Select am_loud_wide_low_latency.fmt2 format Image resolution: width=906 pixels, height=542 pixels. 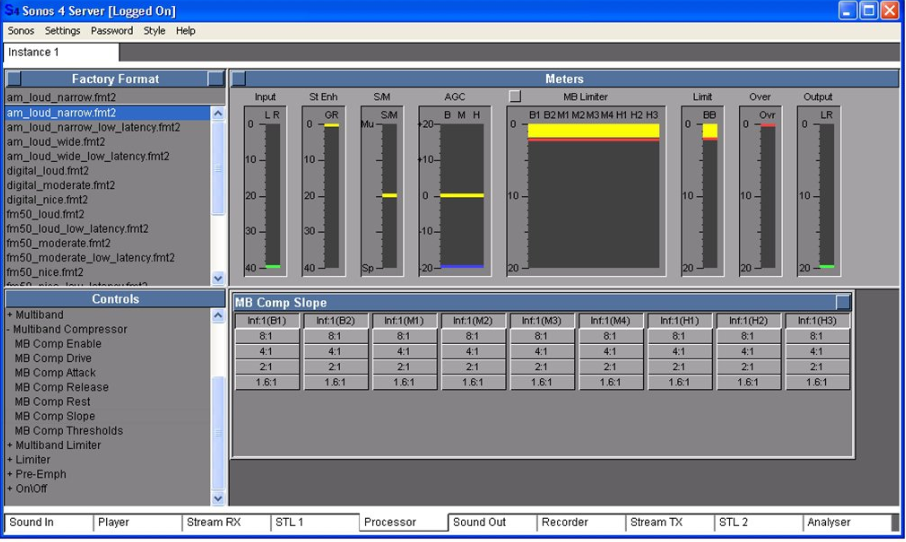[88, 156]
